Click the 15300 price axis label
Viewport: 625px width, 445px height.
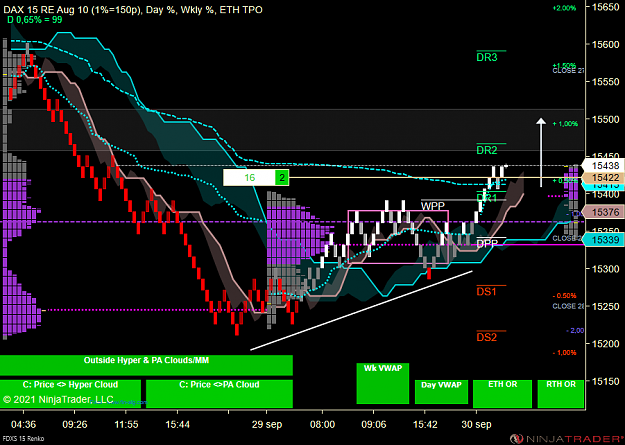[x=605, y=269]
